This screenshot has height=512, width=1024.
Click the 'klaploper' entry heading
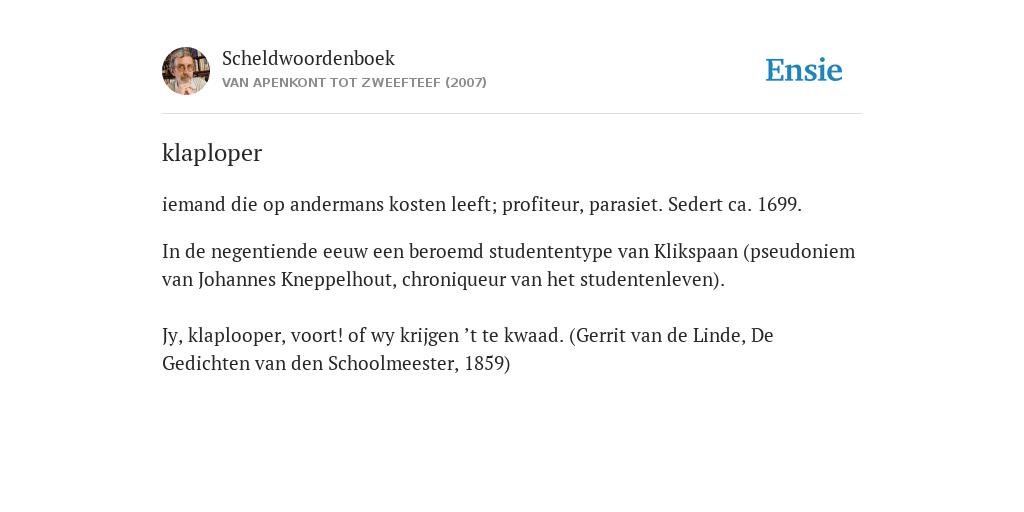tap(212, 153)
